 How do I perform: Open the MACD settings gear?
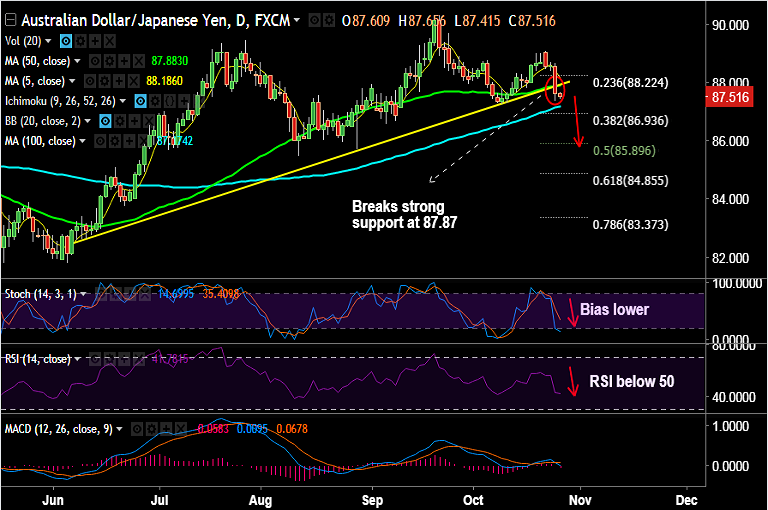point(151,429)
